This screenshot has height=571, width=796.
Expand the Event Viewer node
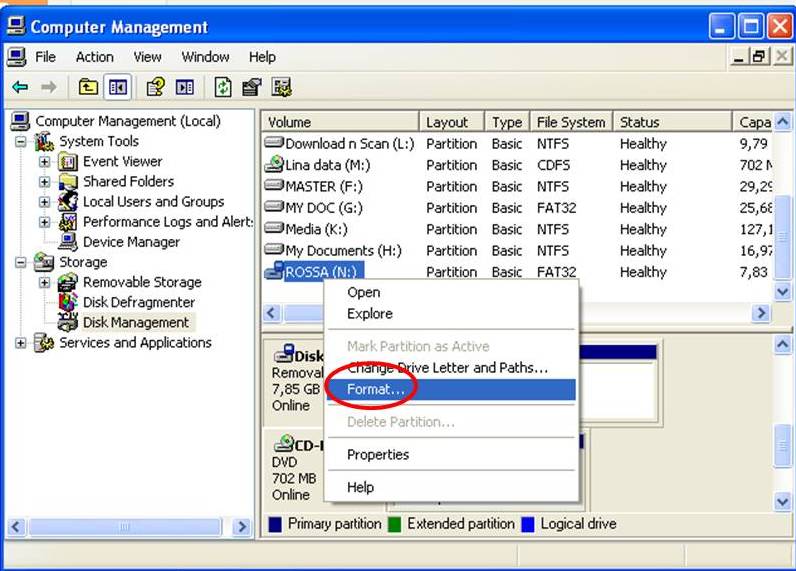click(x=45, y=162)
